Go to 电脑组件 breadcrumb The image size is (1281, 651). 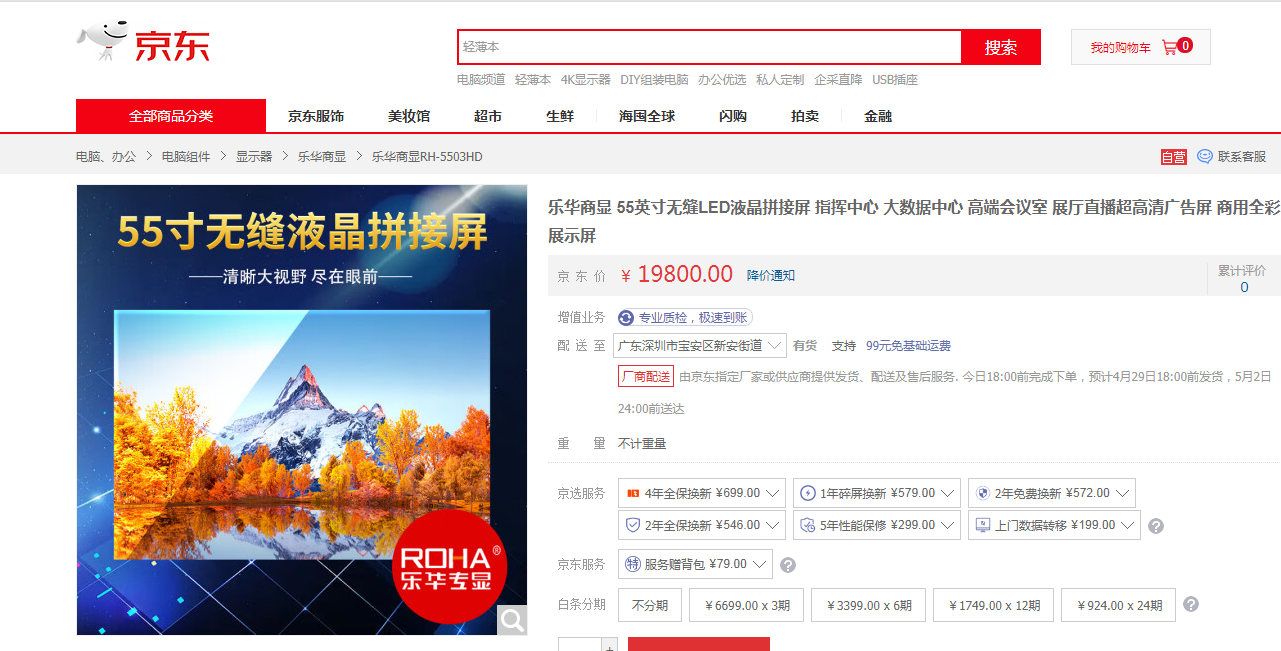pos(186,157)
